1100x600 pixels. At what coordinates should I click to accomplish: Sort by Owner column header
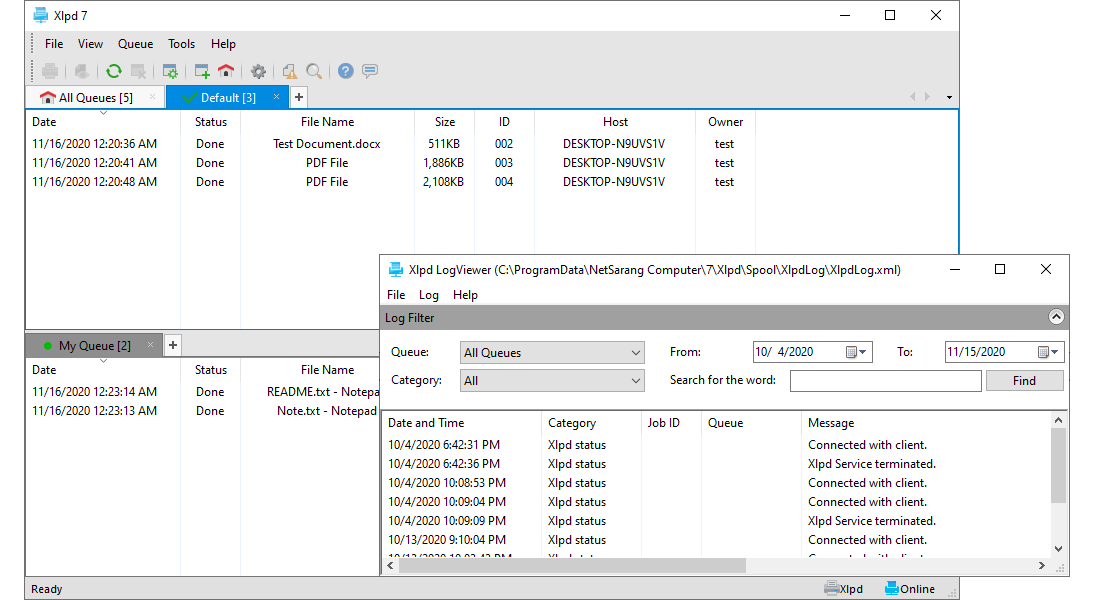pyautogui.click(x=725, y=121)
